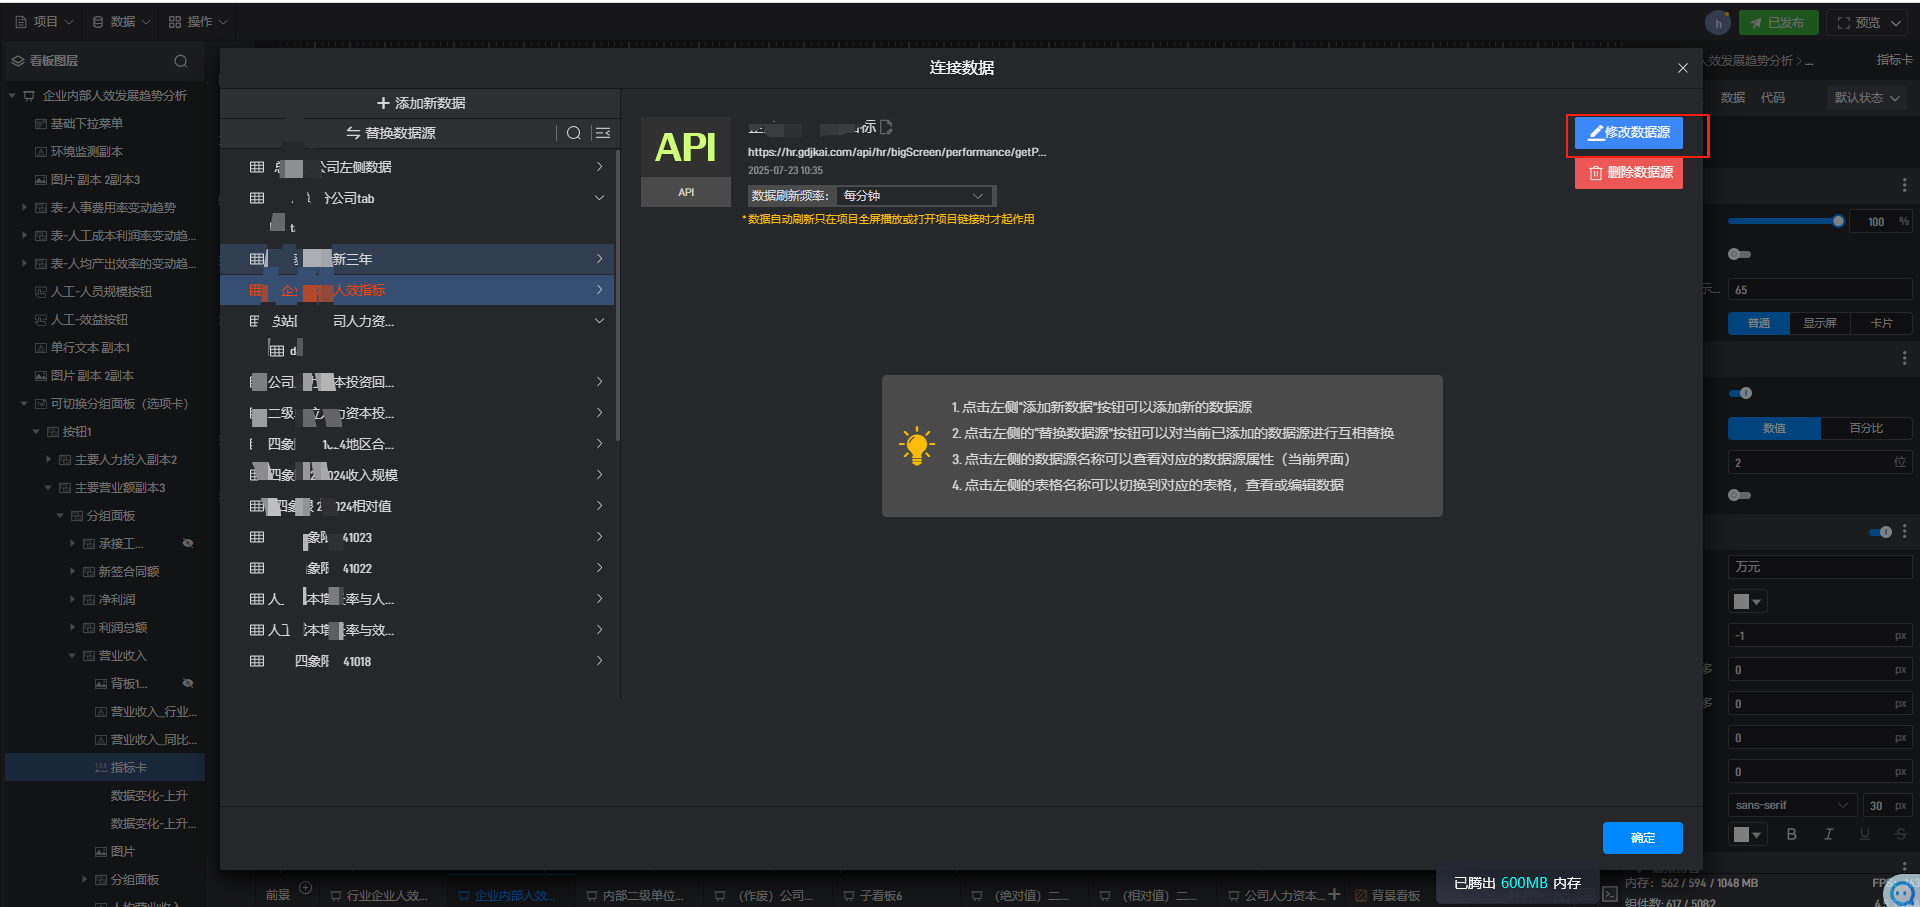Click the search icon in data source list

573,133
